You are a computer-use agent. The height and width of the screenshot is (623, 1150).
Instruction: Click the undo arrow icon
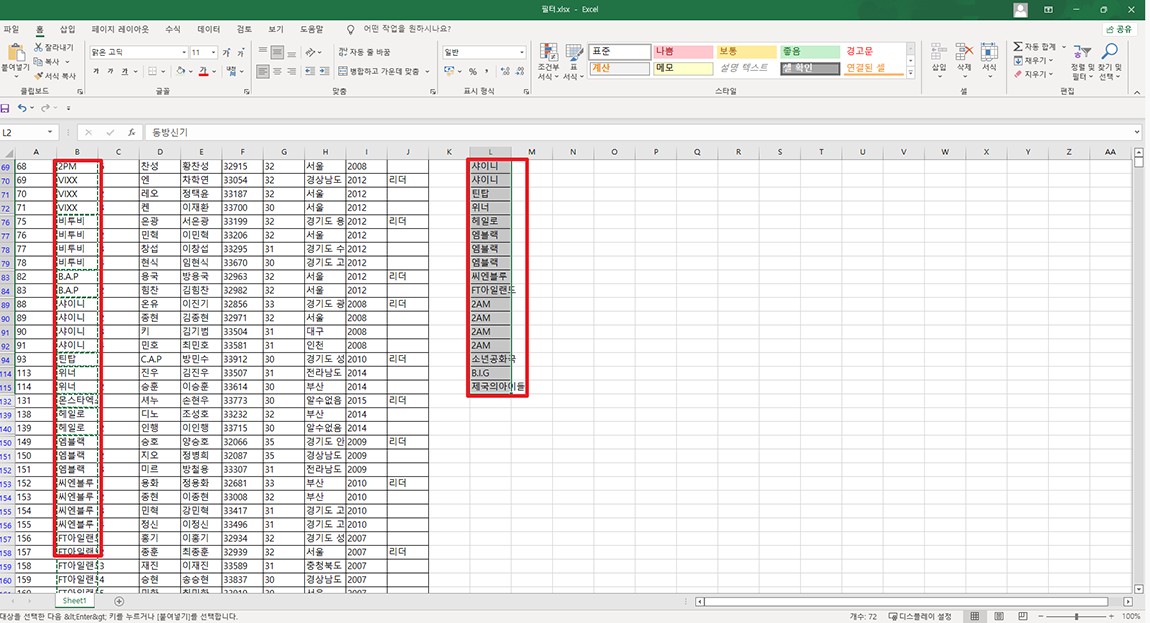click(x=22, y=108)
